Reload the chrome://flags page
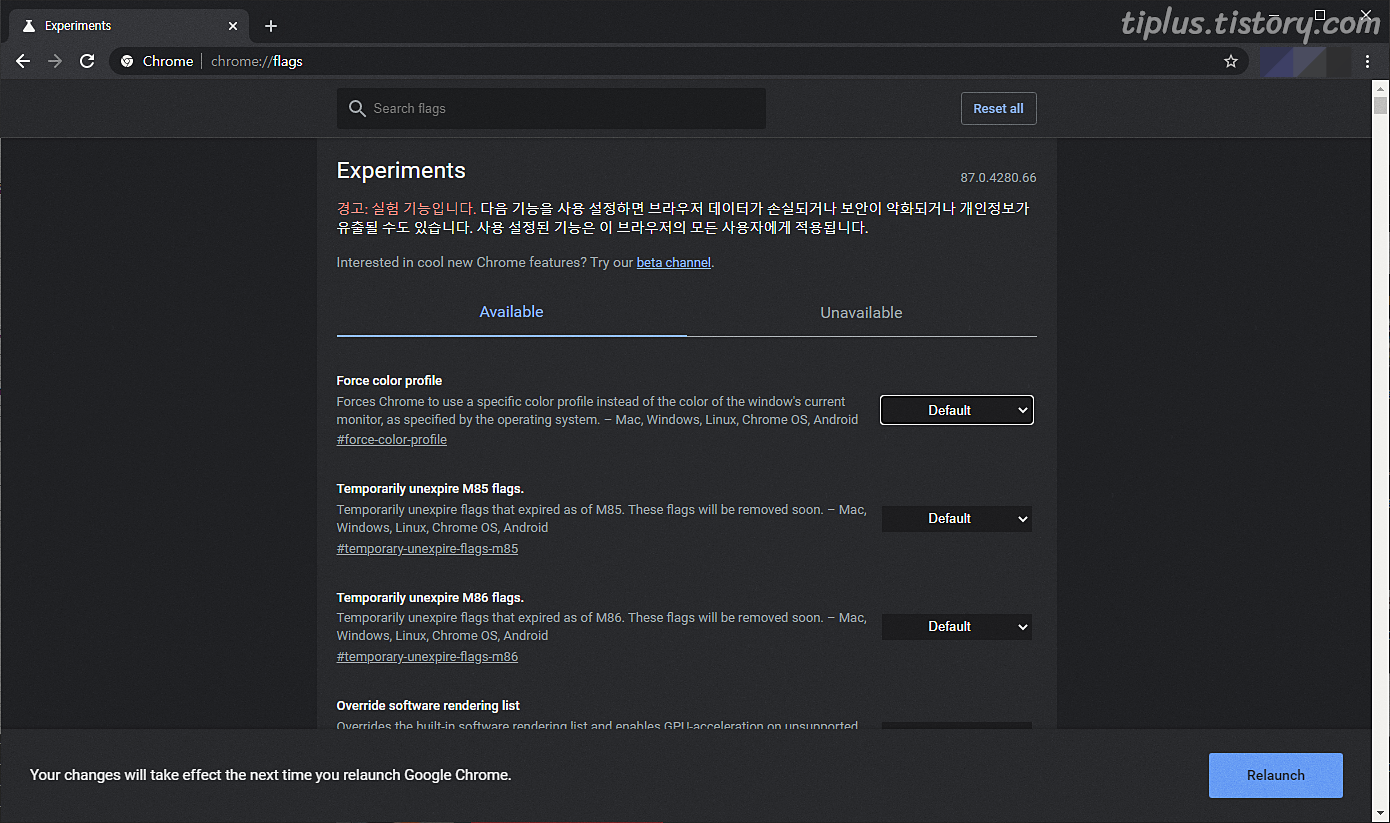This screenshot has width=1390, height=823. [x=87, y=61]
